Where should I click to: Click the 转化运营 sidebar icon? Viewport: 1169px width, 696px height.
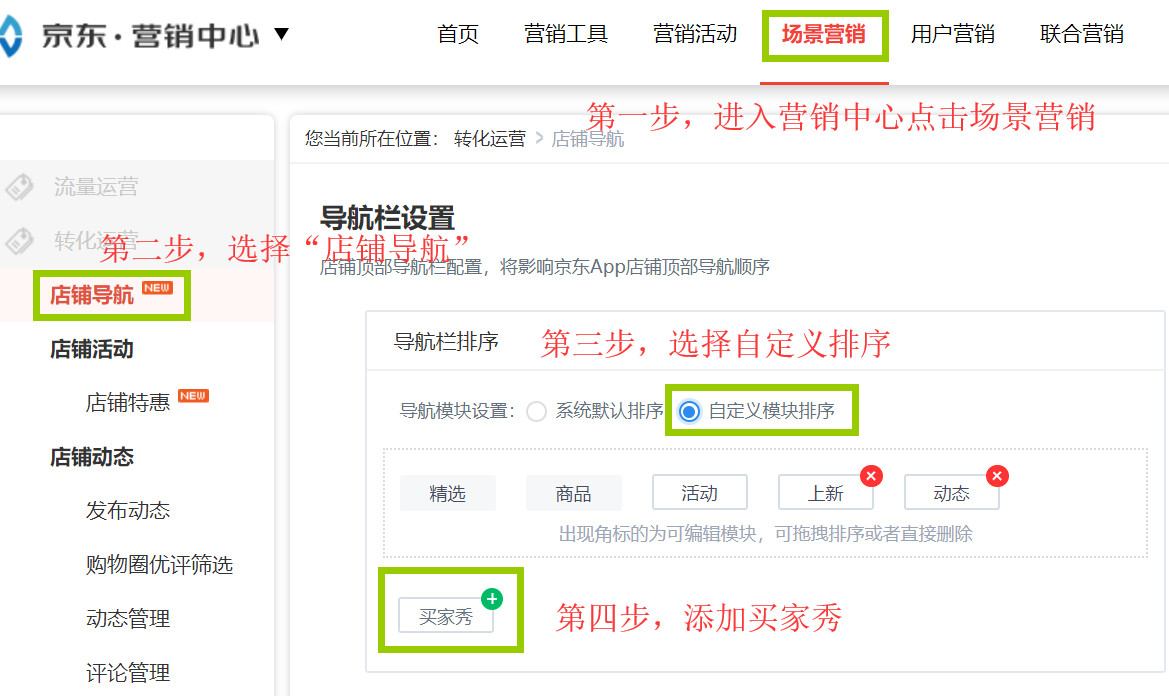(x=19, y=241)
